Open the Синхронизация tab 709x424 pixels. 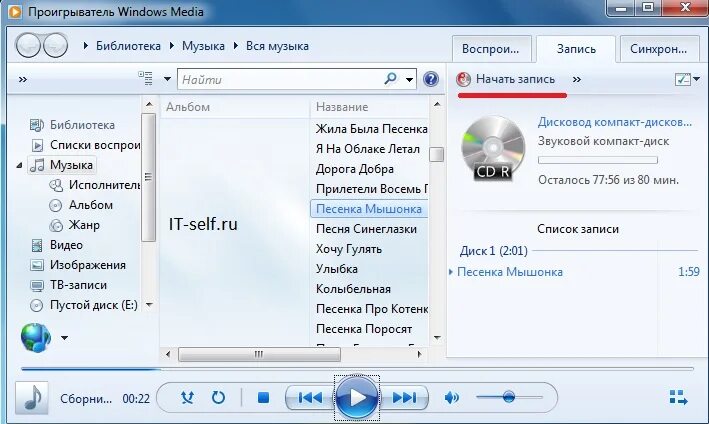coord(659,49)
